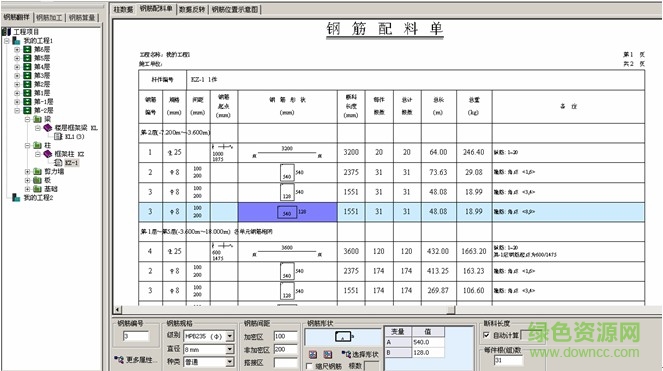Click the 第6层 floor icon
The width and height of the screenshot is (663, 371).
pos(27,49)
